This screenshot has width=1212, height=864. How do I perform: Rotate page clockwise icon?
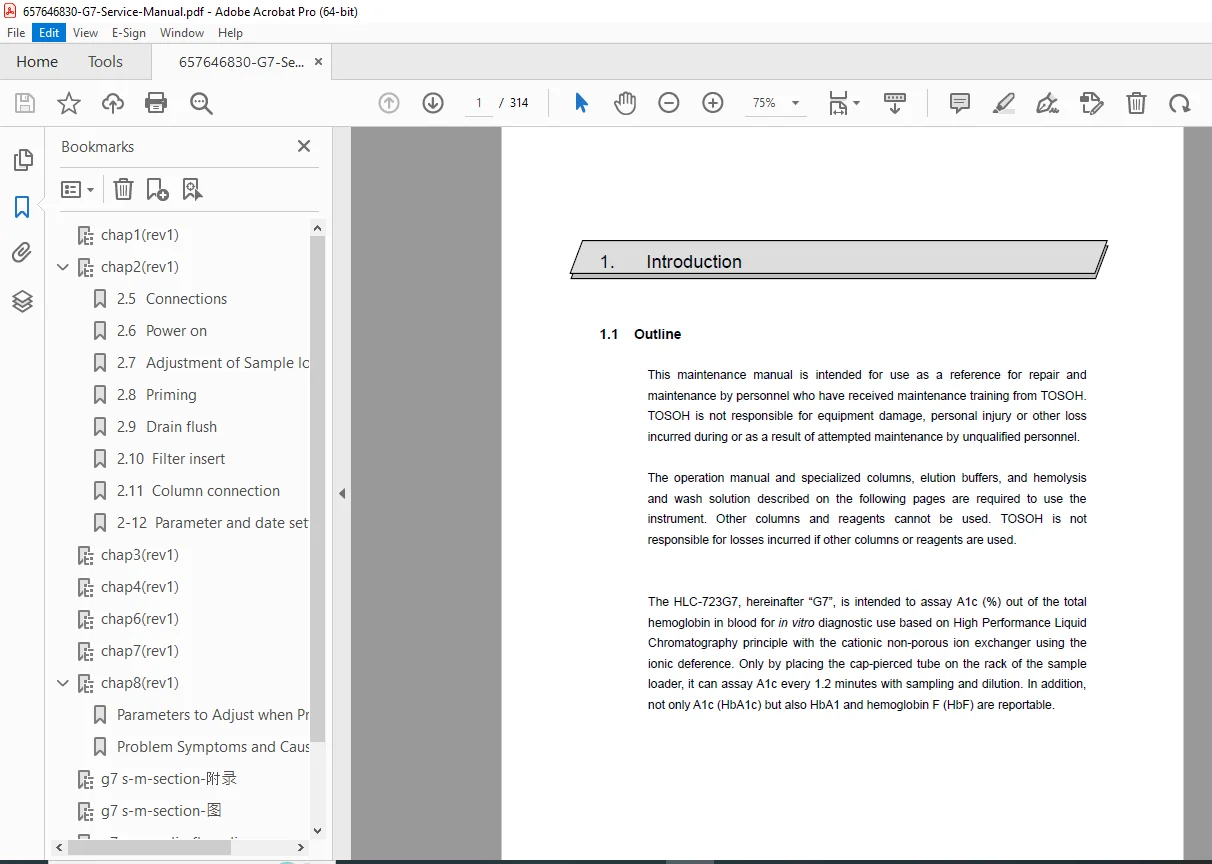[x=1180, y=103]
